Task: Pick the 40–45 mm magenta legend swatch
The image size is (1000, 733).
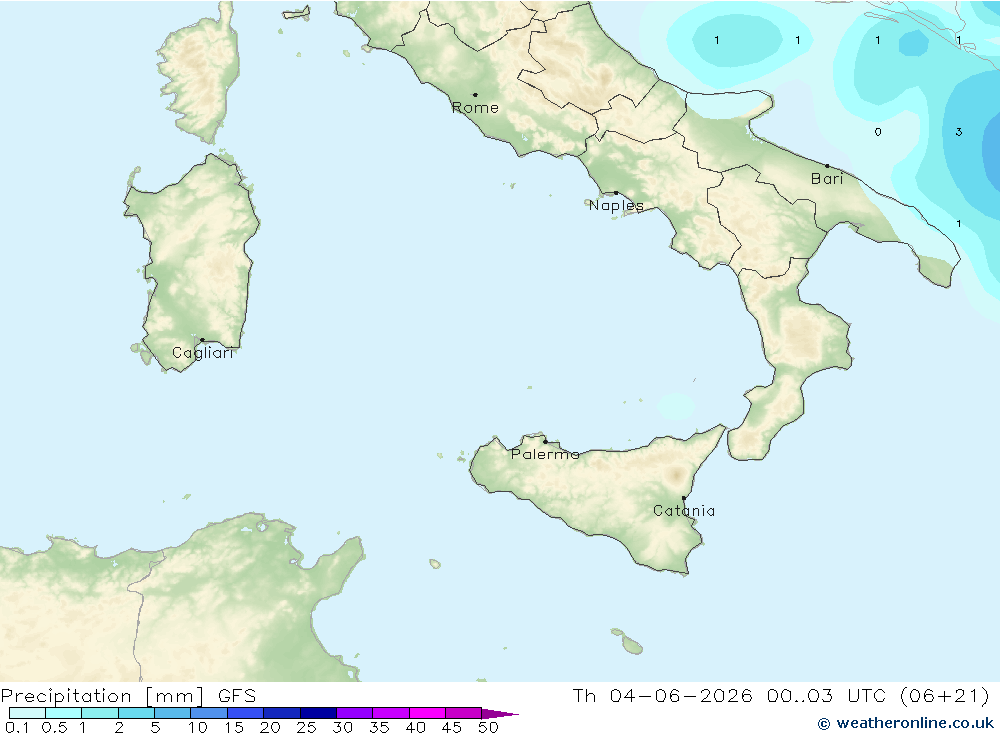Action: [427, 713]
